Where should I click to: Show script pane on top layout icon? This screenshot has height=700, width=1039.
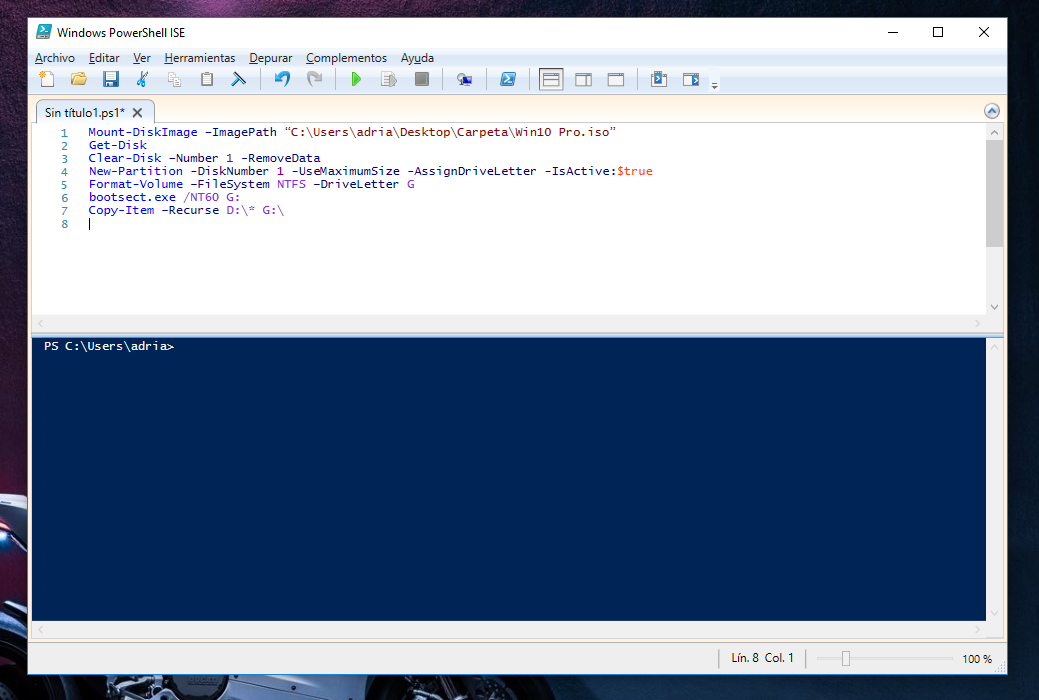coord(551,80)
